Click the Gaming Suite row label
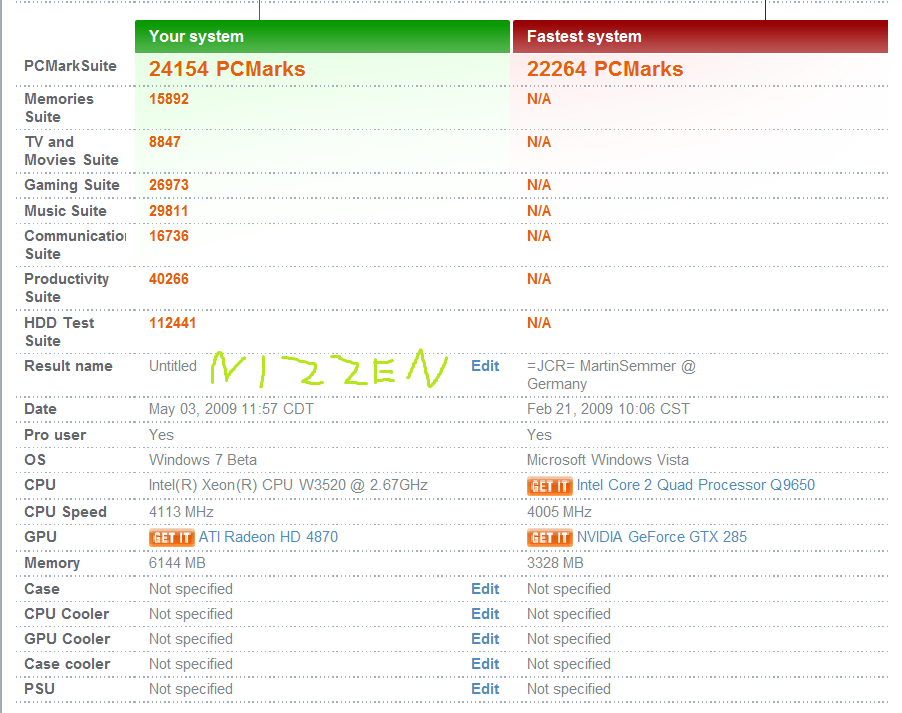 coord(72,185)
